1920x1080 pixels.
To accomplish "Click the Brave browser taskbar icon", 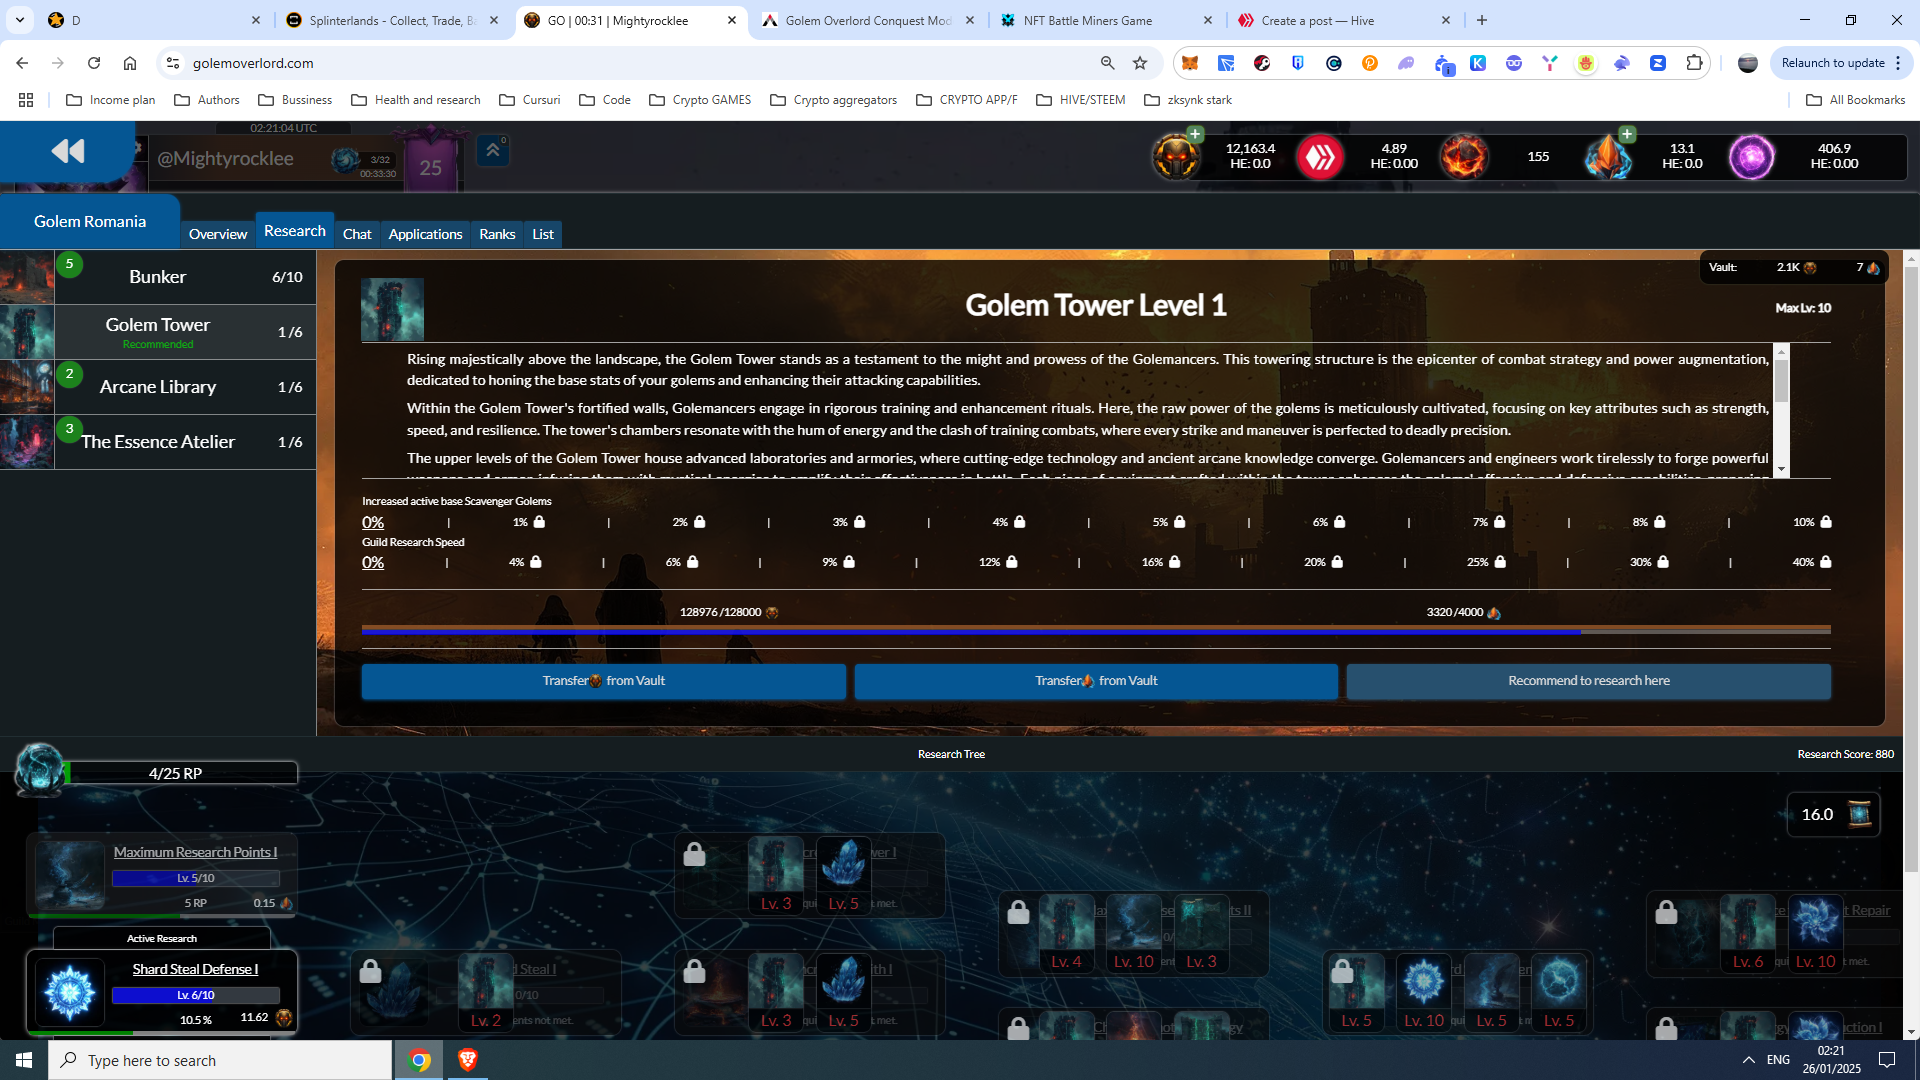I will click(x=467, y=1060).
